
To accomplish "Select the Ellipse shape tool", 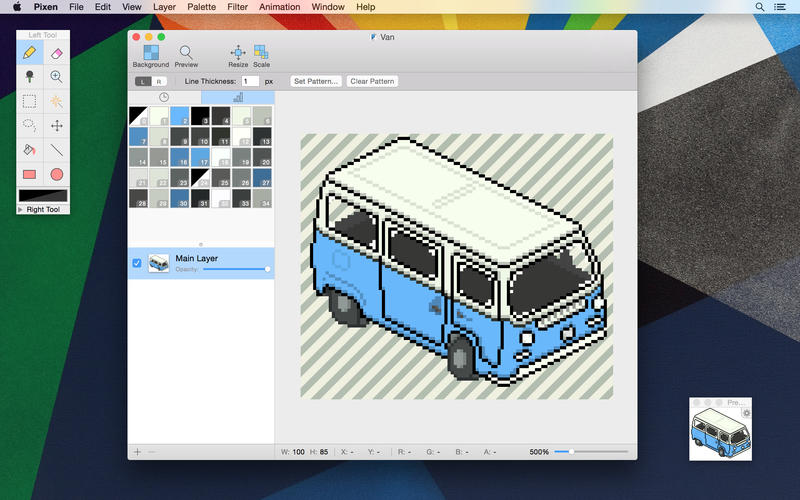I will click(57, 174).
